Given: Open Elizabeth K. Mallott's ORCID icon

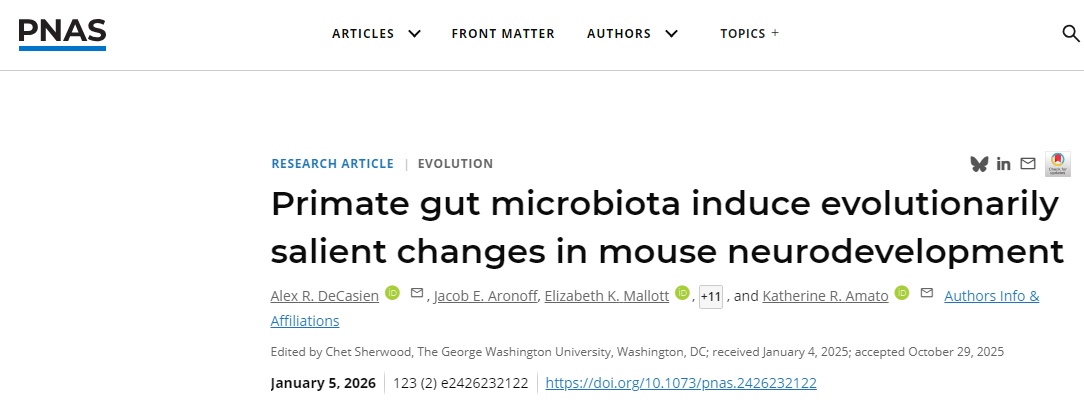Looking at the screenshot, I should [x=682, y=294].
